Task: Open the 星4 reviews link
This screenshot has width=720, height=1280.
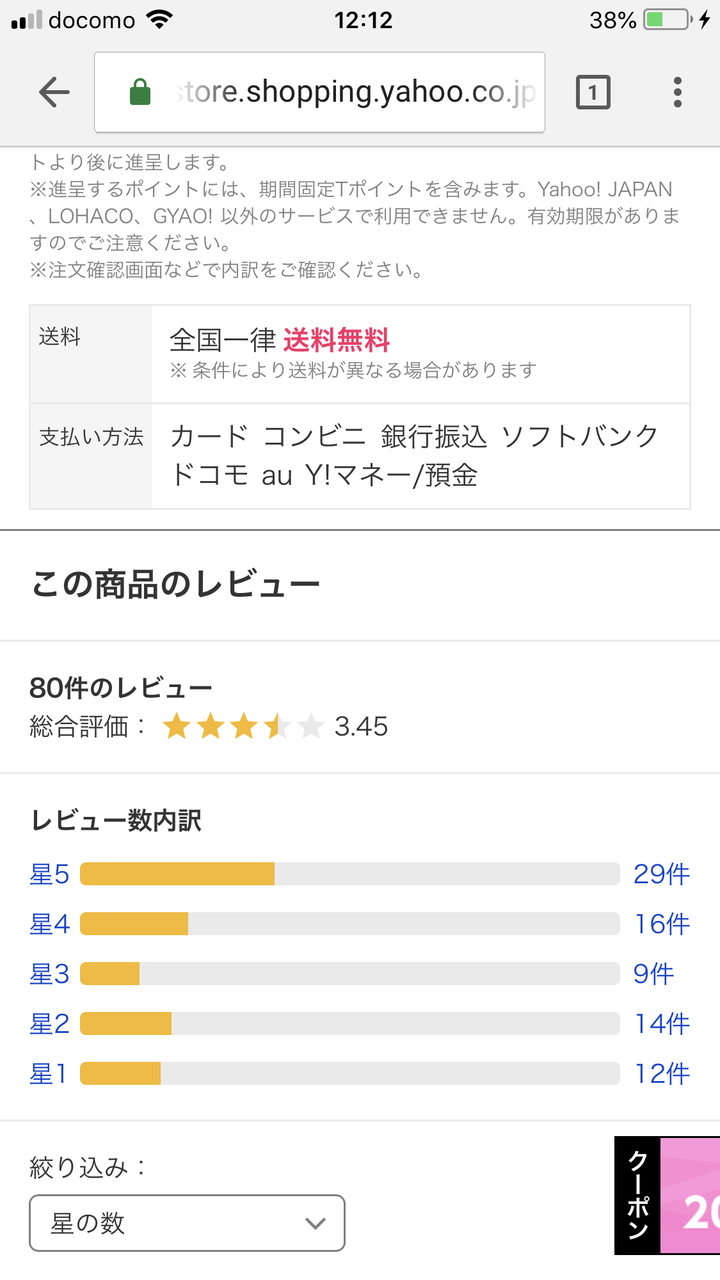Action: [49, 924]
